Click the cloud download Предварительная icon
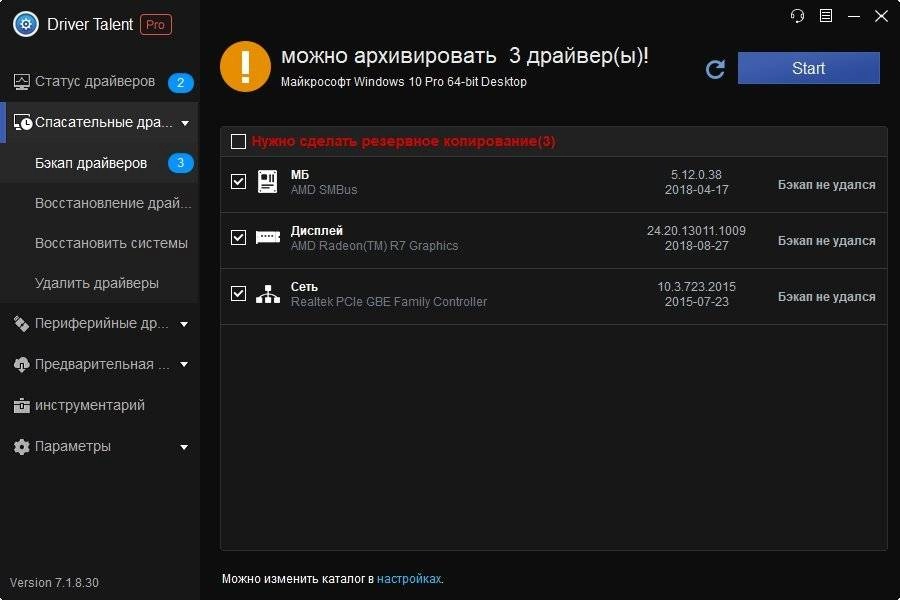This screenshot has width=900, height=600. [x=21, y=365]
